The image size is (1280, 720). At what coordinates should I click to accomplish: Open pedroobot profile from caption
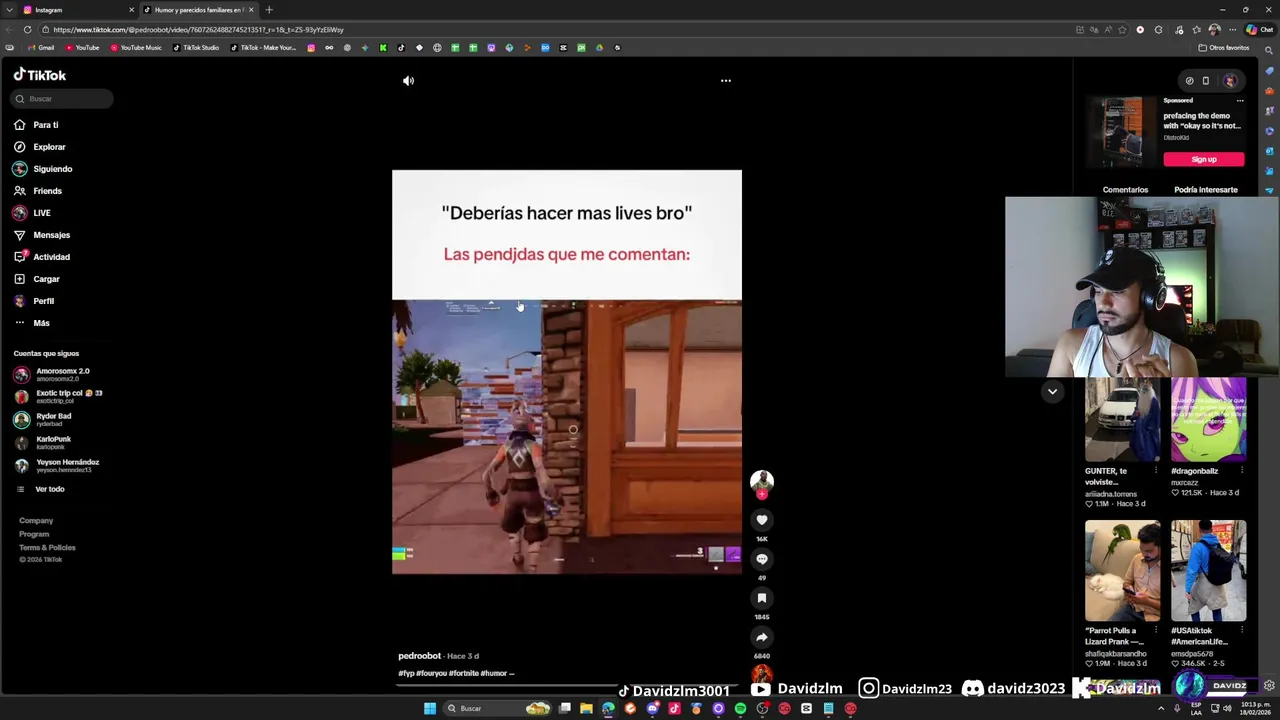[x=419, y=656]
